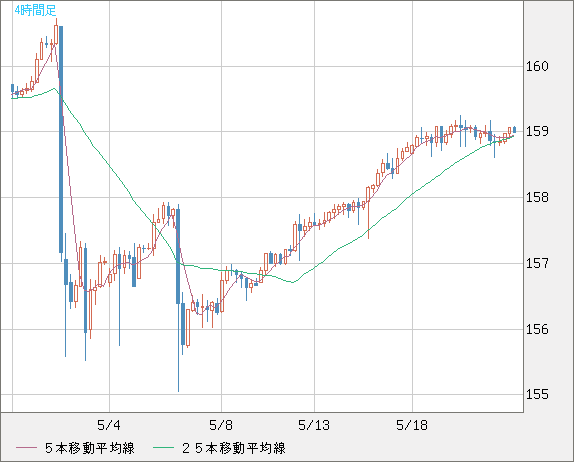This screenshot has width=574, height=462.
Task: Click the 5/18 date axis label
Action: [x=412, y=425]
